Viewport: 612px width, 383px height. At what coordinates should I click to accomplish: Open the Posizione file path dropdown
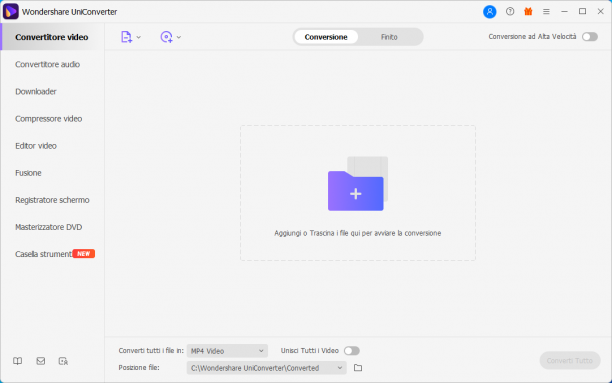267,368
